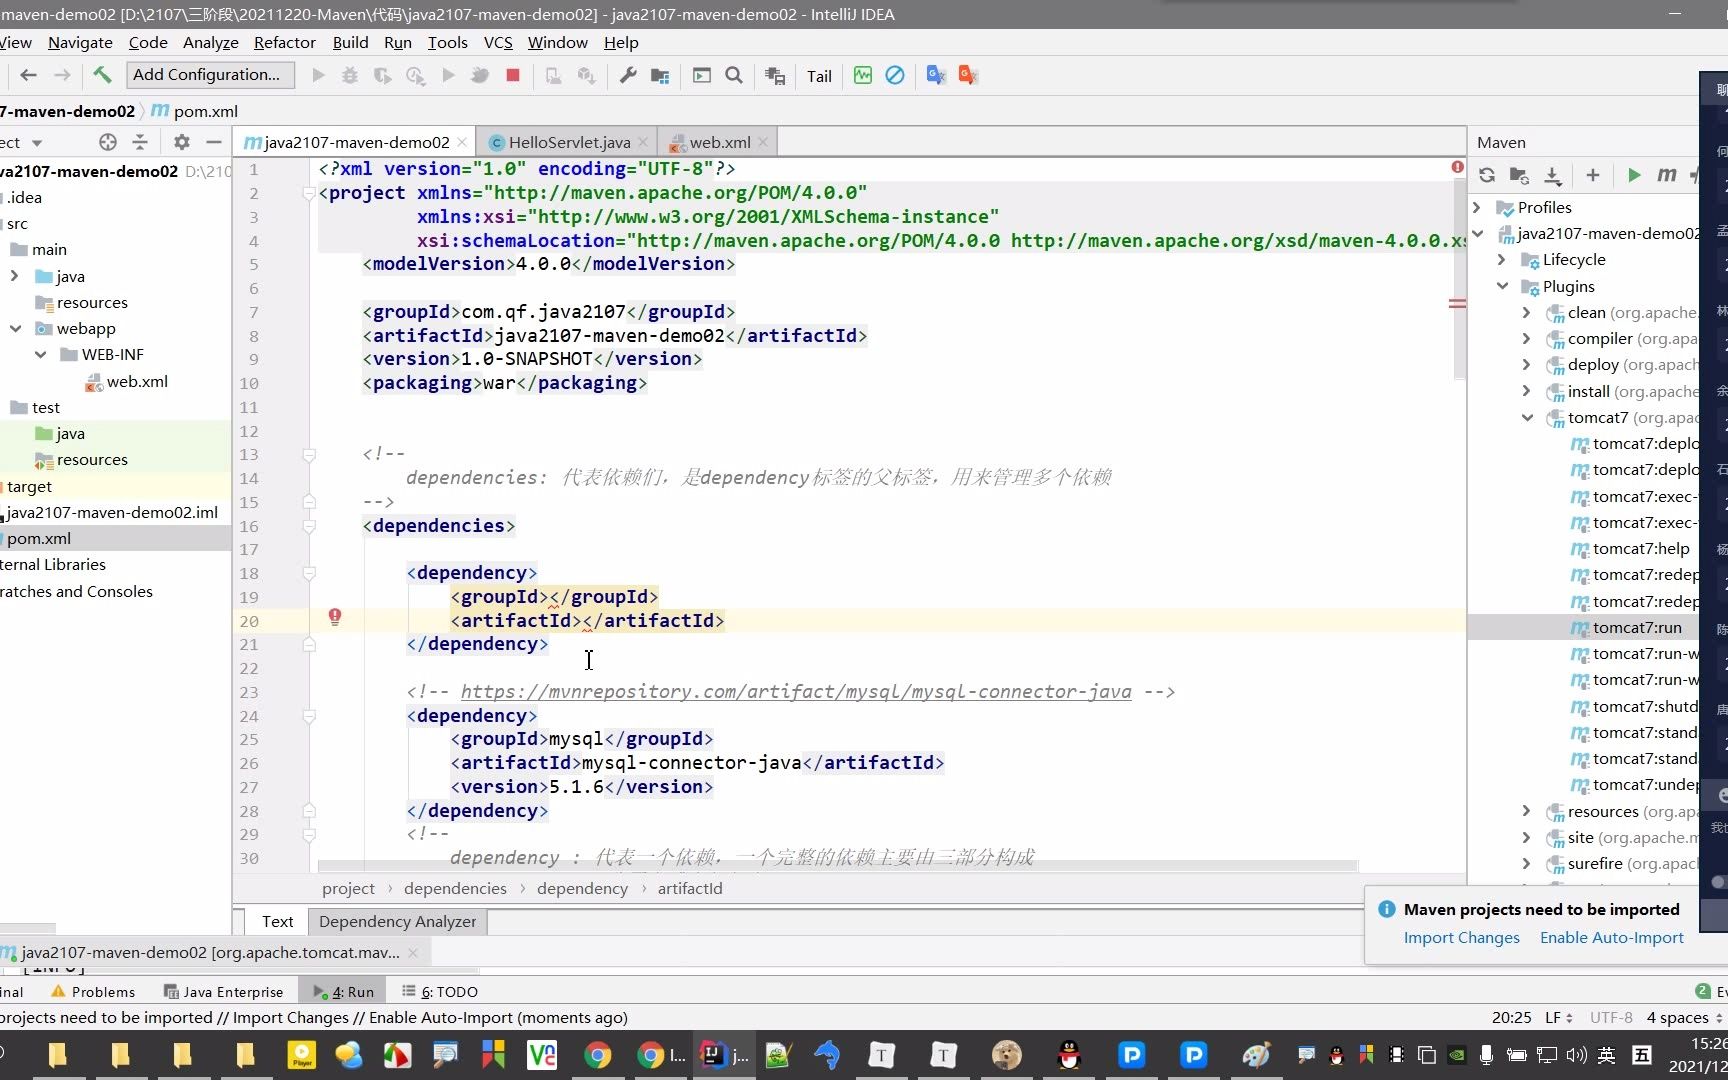
Task: Click the Execute Maven Goal m icon
Action: (x=1666, y=175)
